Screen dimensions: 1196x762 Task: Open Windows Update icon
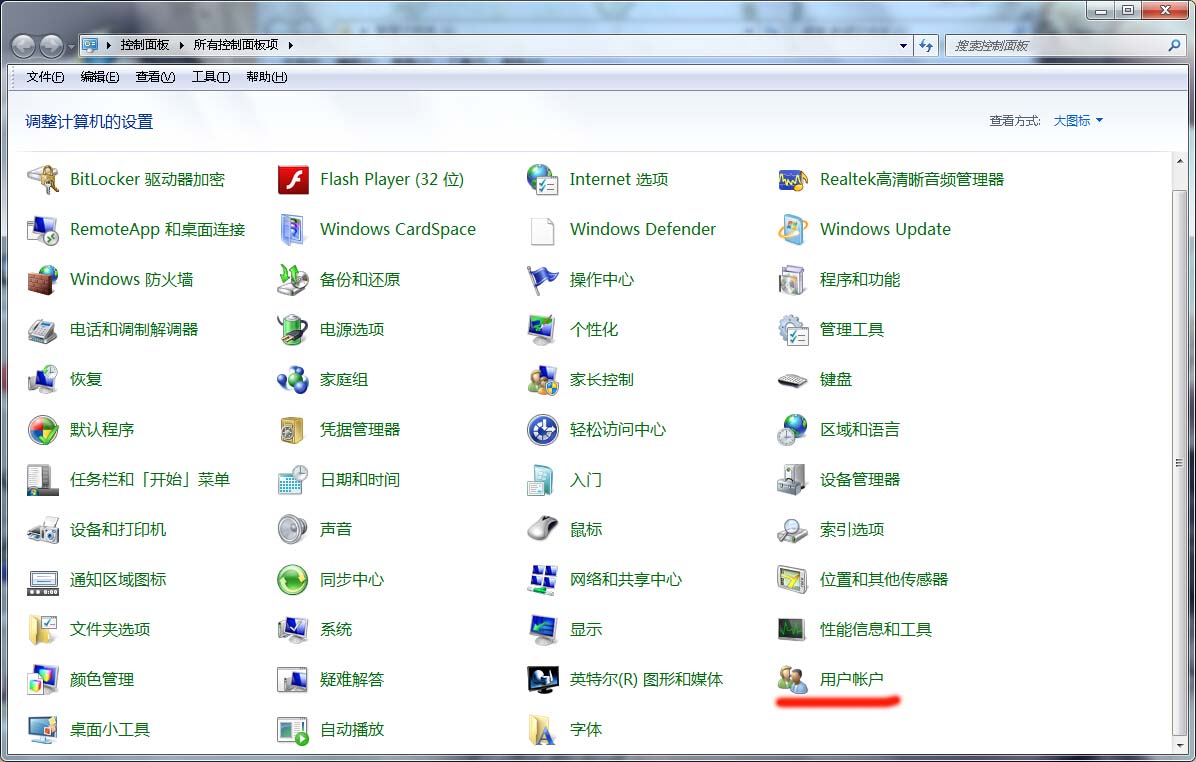point(793,230)
